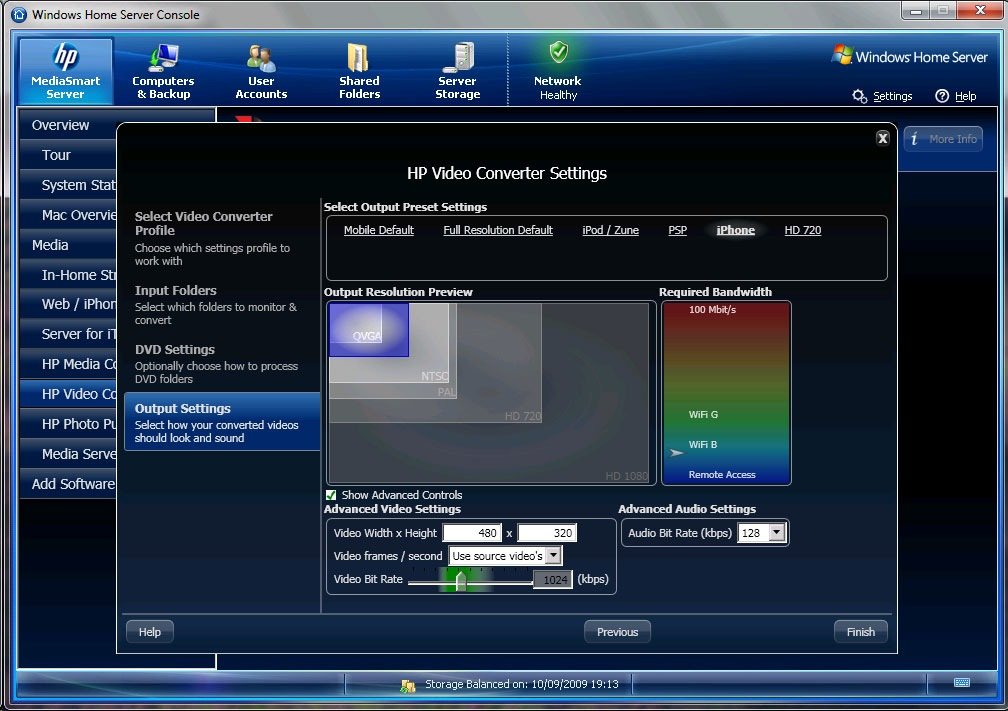Open Audio Bit Rate dropdown
1008x711 pixels.
click(x=777, y=532)
